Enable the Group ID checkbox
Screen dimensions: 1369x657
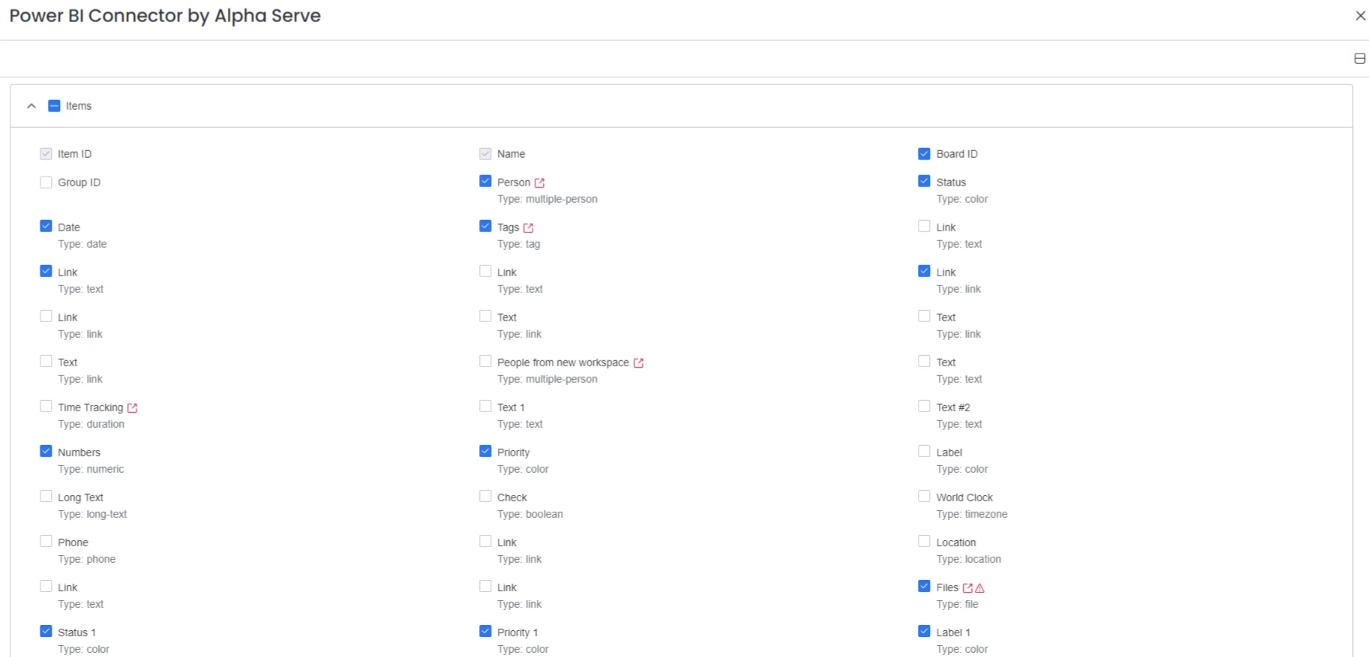pos(46,182)
